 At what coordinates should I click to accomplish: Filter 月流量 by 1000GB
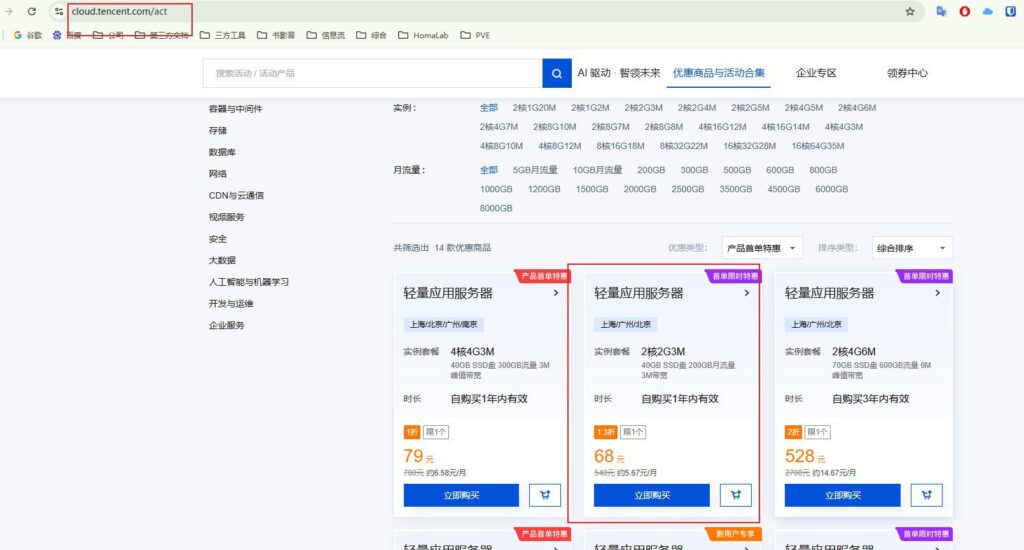pyautogui.click(x=496, y=189)
